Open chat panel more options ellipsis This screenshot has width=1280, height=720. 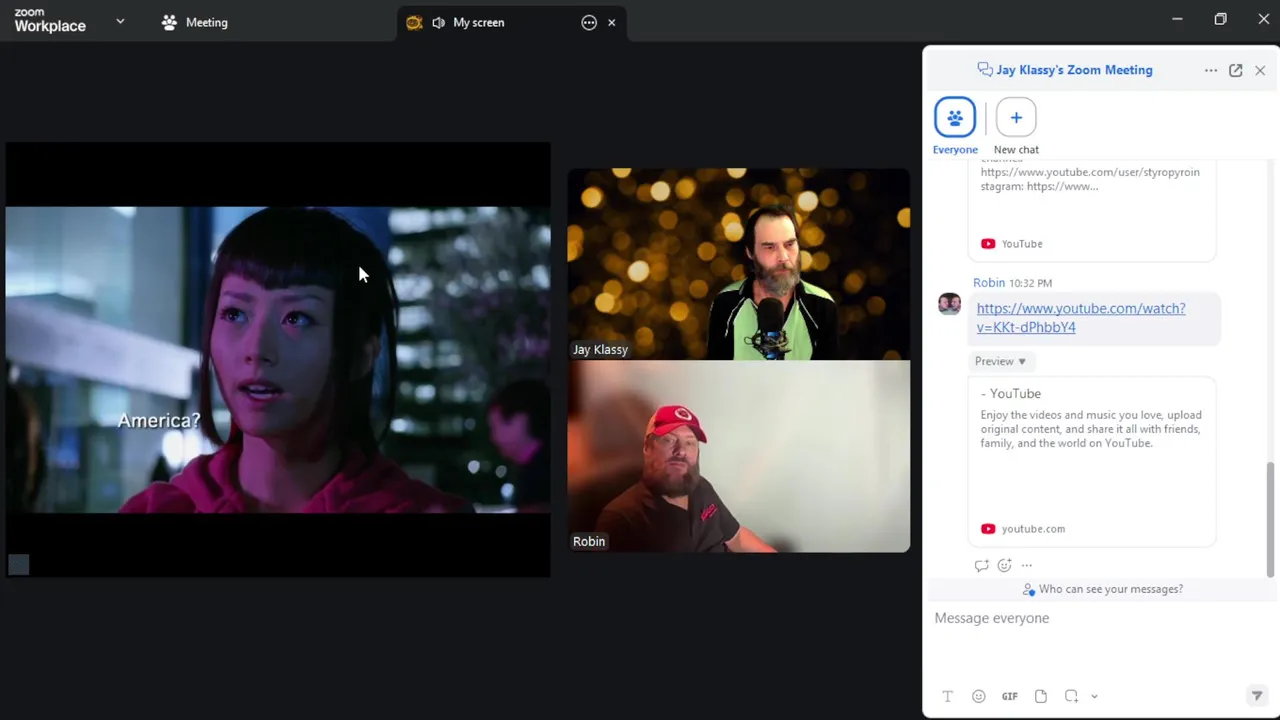coord(1211,70)
